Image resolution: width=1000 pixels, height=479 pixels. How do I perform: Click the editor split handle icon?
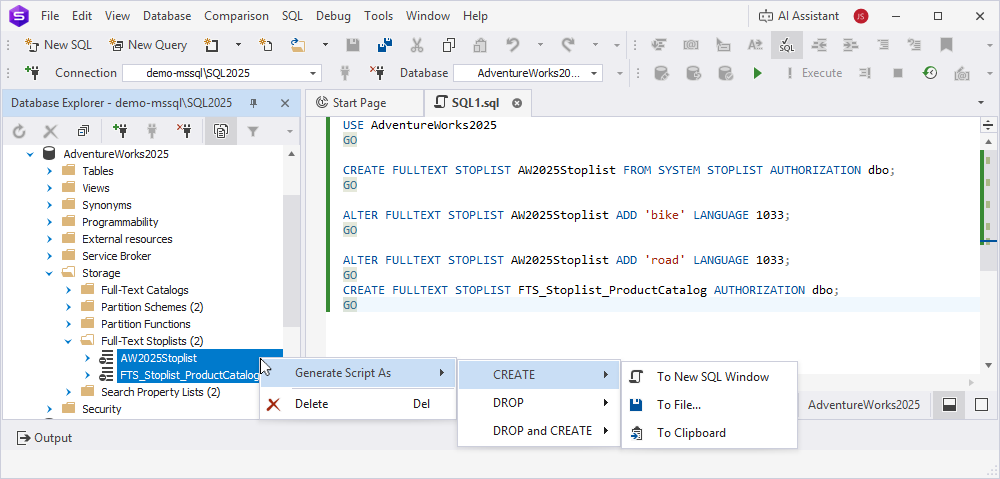click(x=988, y=125)
